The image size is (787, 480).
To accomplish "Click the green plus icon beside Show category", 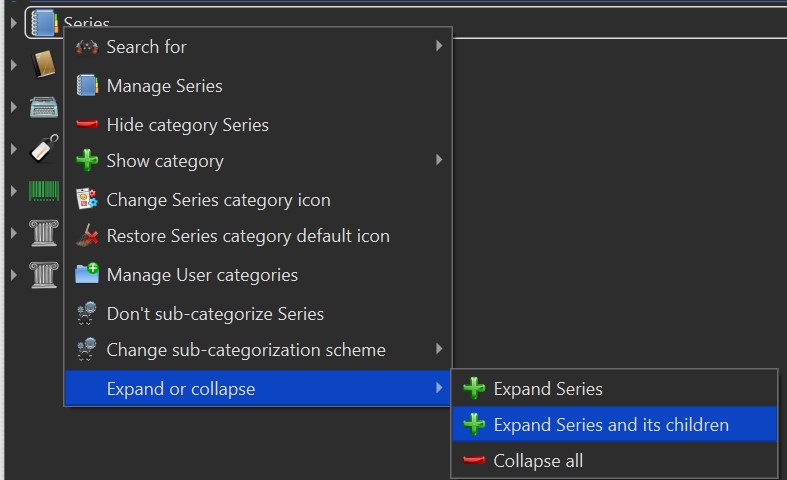I will (87, 161).
